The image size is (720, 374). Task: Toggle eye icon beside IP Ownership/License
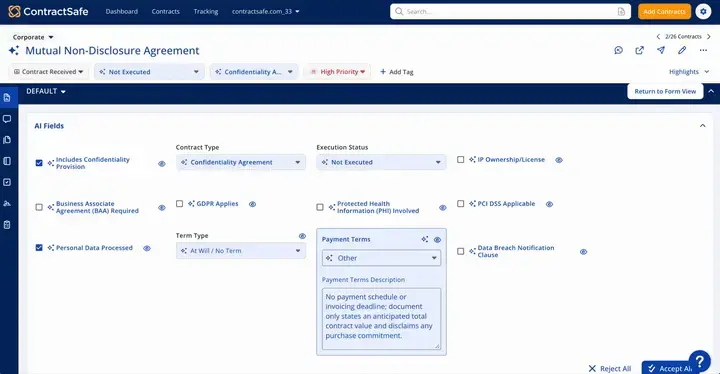click(x=559, y=160)
